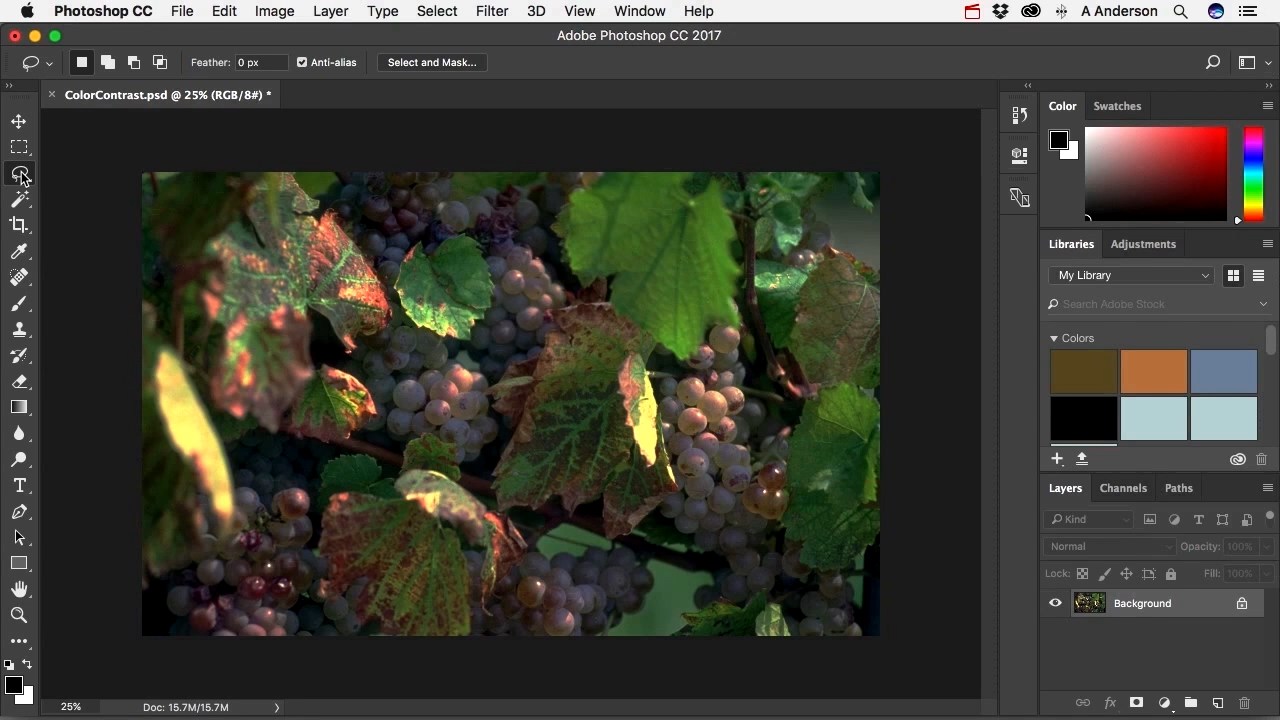This screenshot has height=720, width=1280.
Task: Select the Eyedropper tool
Action: tap(19, 252)
